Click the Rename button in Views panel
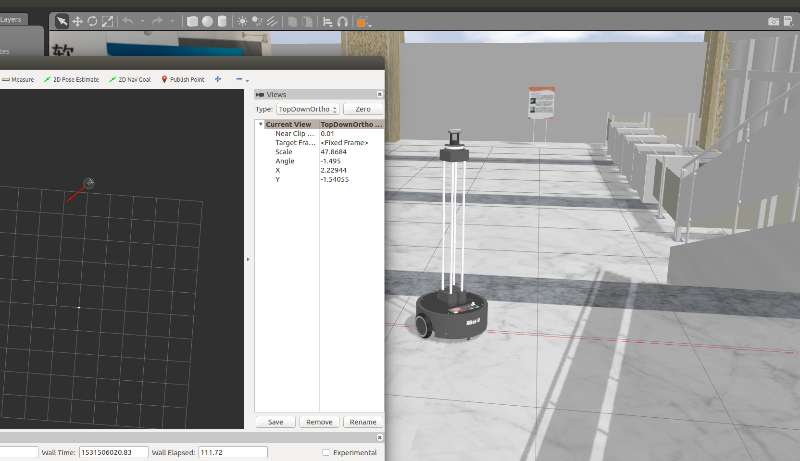The height and width of the screenshot is (461, 800). click(x=363, y=422)
